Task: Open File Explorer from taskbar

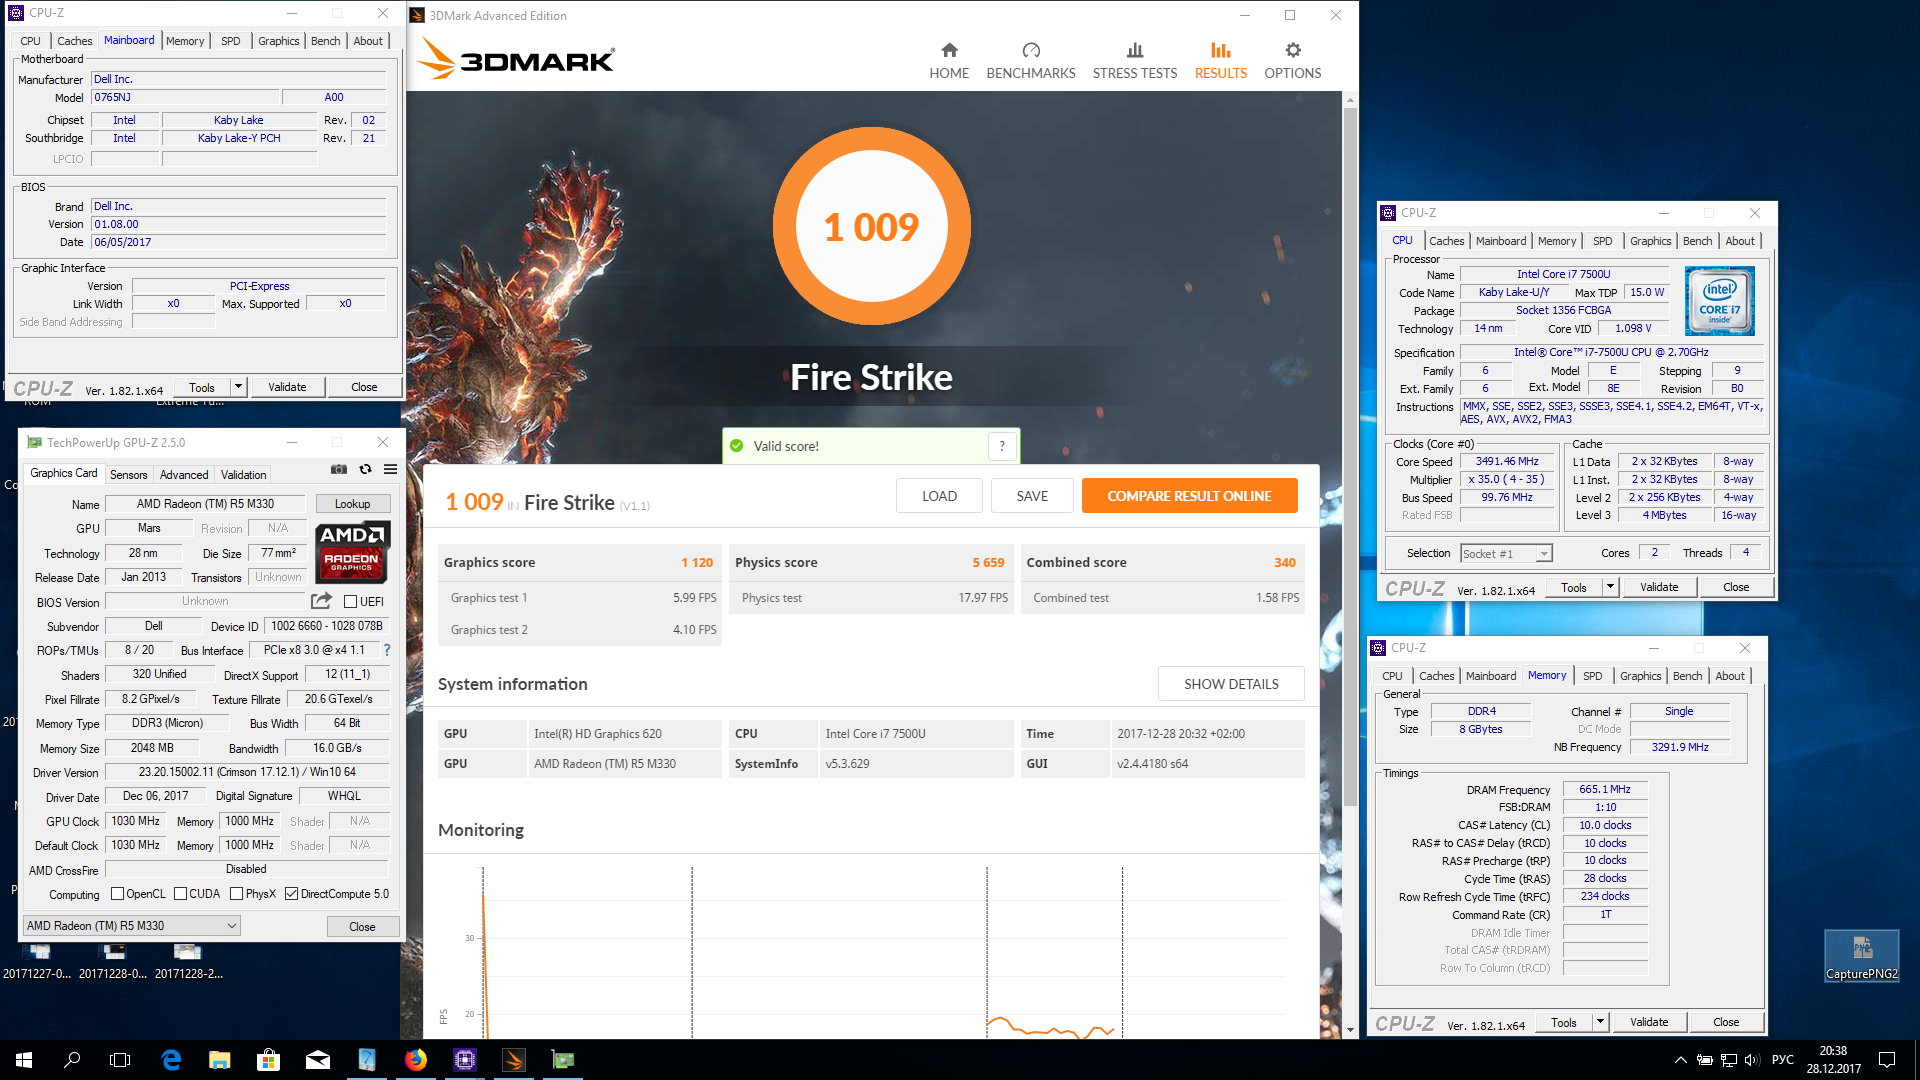Action: pos(220,1060)
